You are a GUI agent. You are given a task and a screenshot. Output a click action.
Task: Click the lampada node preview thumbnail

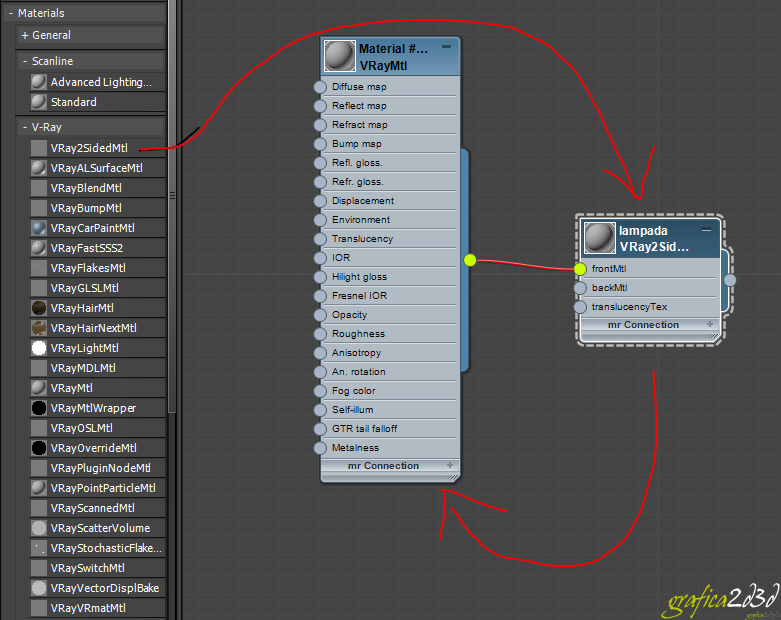(x=600, y=238)
